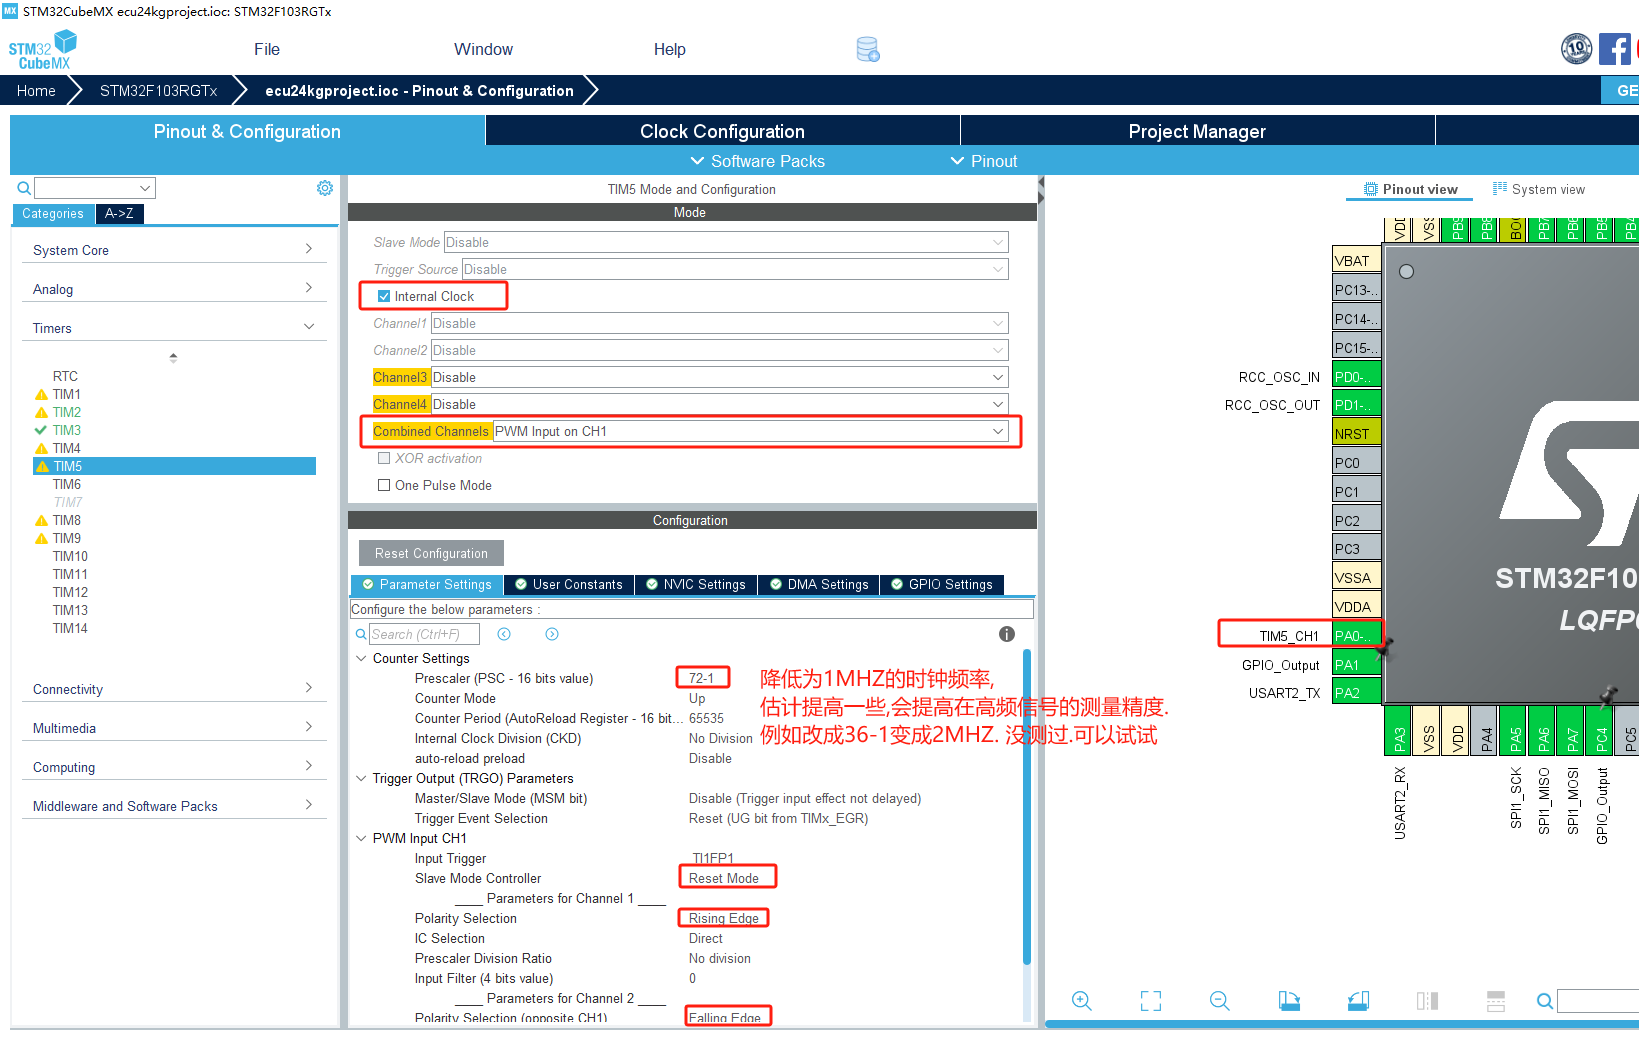Go to previous search result arrow icon
Screen dimensions: 1639x1040
[504, 634]
